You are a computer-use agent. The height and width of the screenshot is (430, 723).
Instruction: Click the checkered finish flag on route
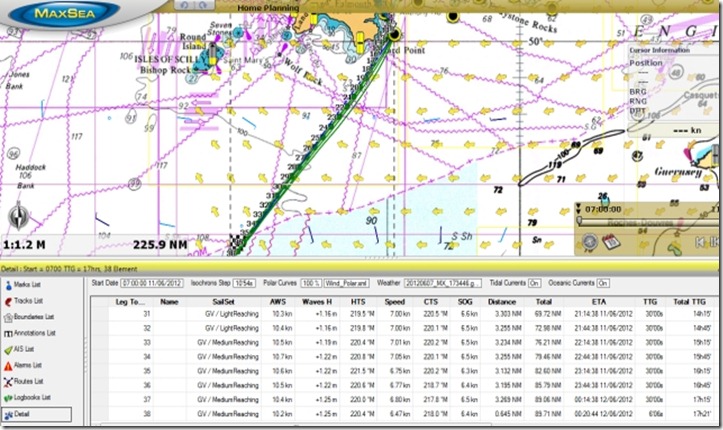coord(236,244)
